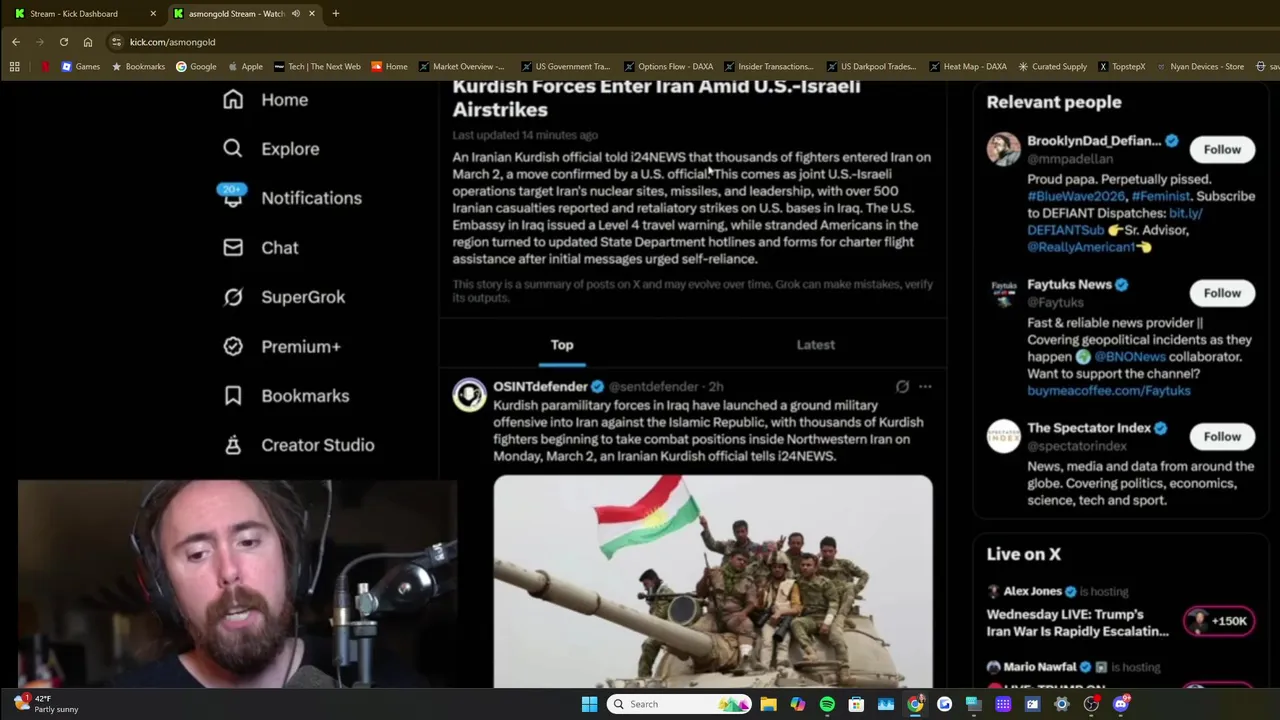Click OSINTdefender's profile avatar
This screenshot has height=720, width=1280.
click(x=469, y=394)
